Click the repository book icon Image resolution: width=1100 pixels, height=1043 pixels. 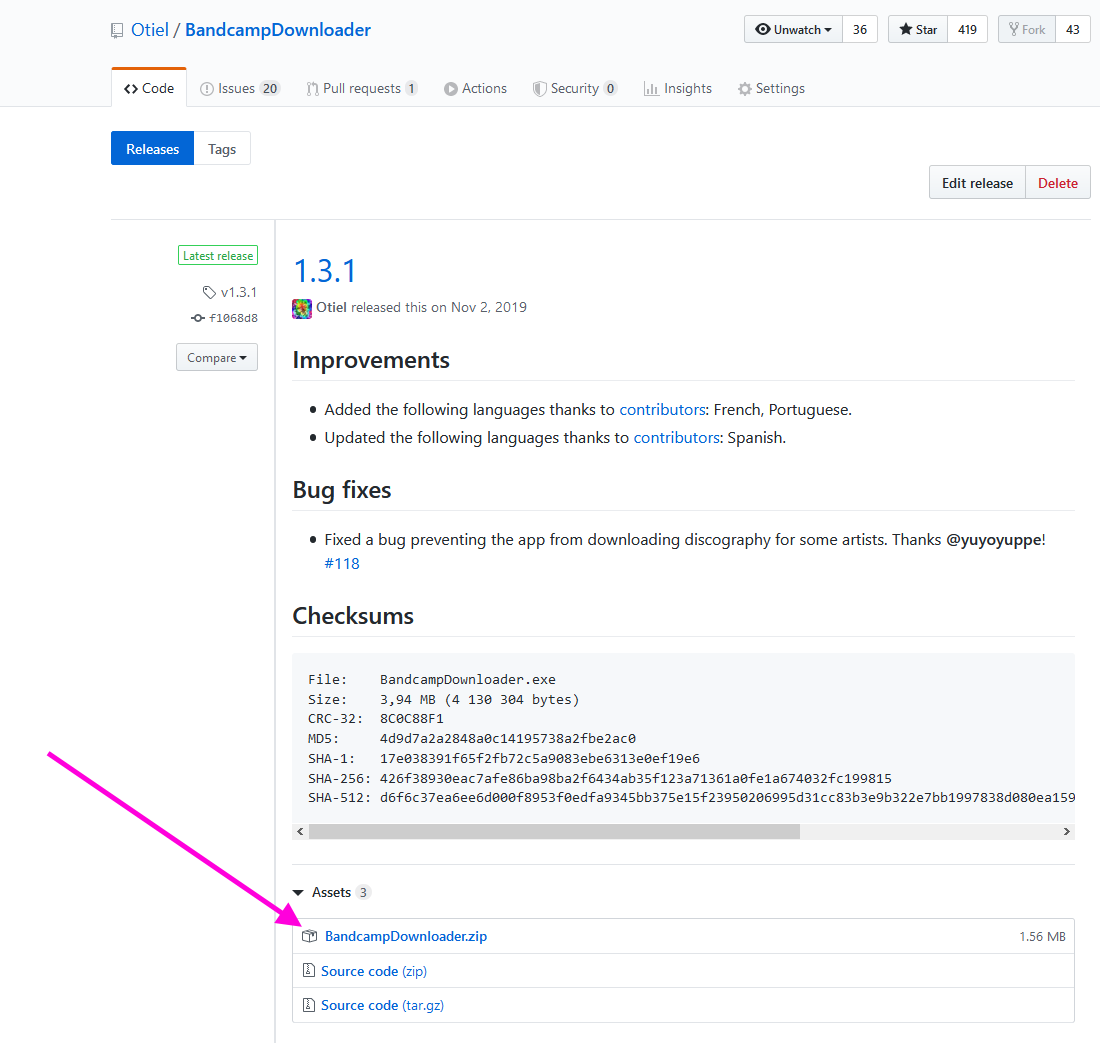click(x=117, y=30)
